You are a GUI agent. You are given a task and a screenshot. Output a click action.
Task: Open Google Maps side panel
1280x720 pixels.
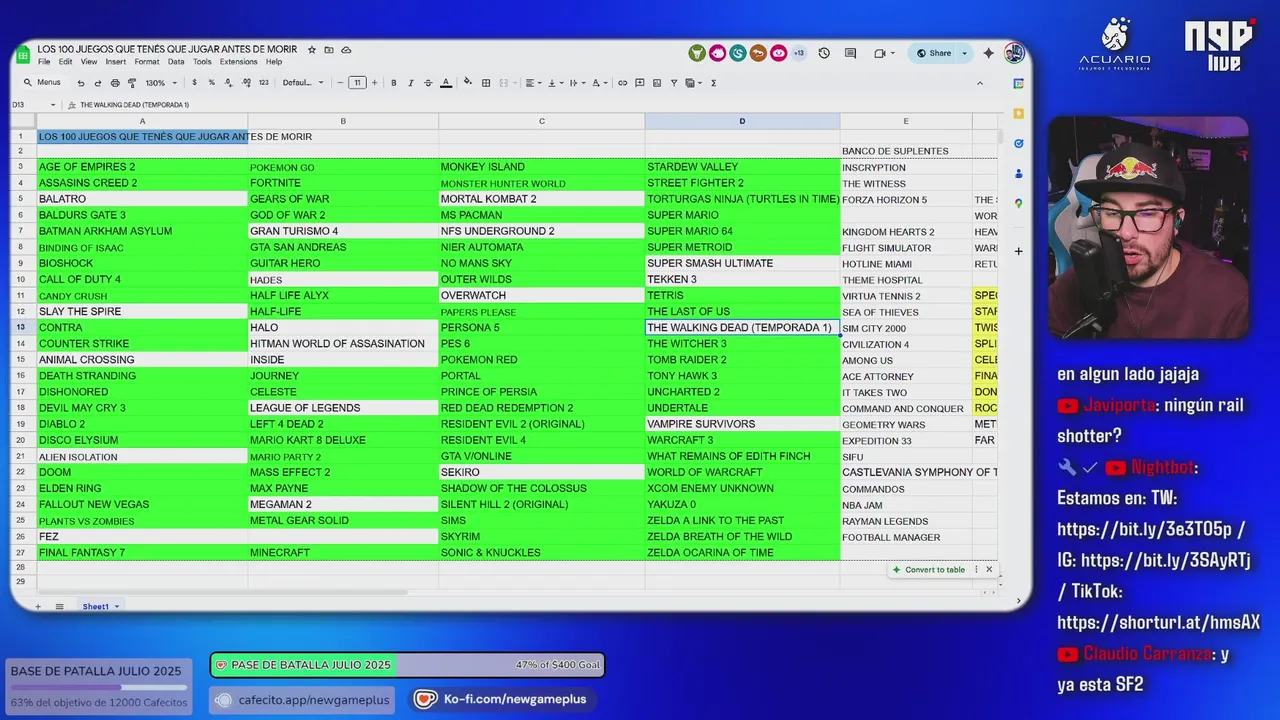(1018, 203)
